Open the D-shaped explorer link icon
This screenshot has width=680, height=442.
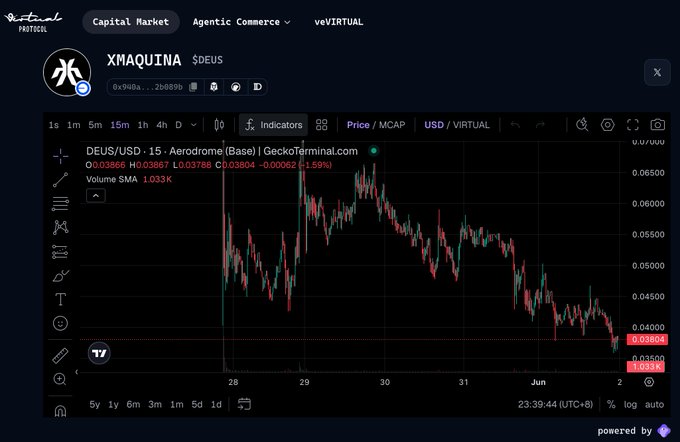coord(257,87)
